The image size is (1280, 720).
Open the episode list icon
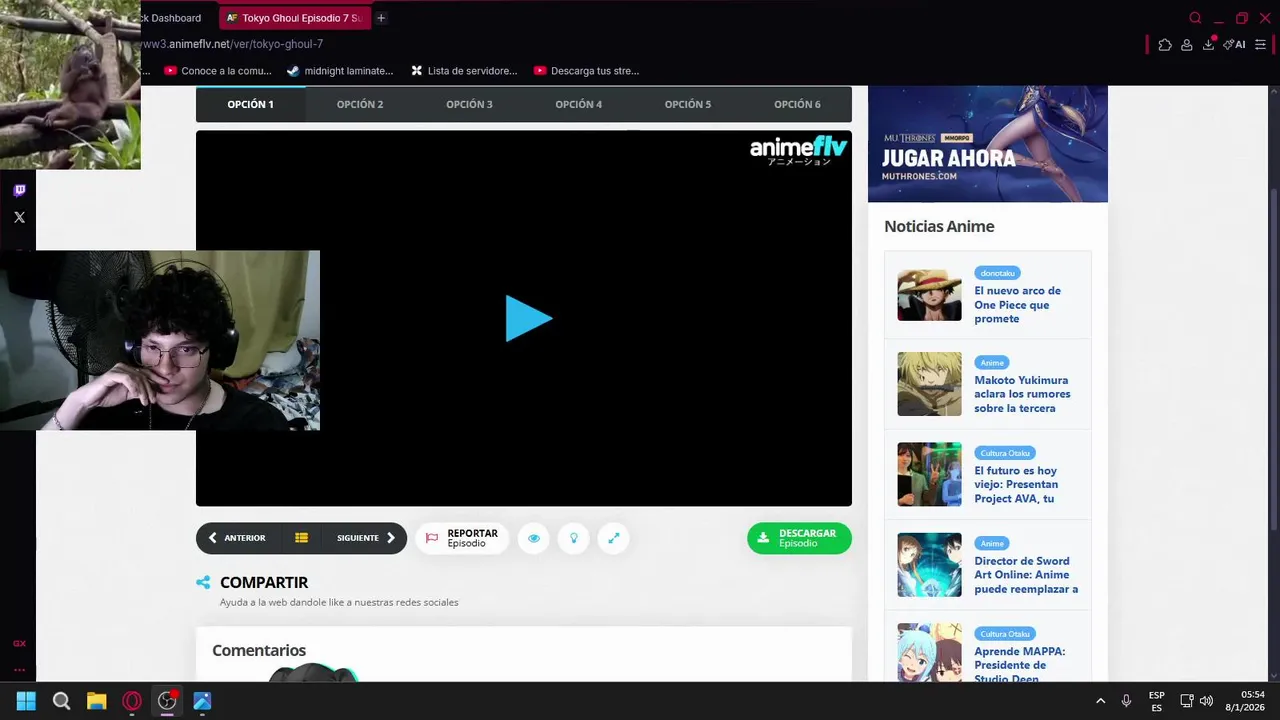(301, 538)
